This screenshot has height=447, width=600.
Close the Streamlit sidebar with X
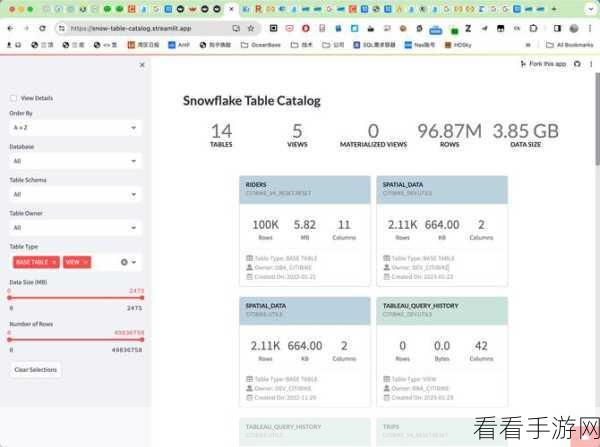tap(142, 65)
